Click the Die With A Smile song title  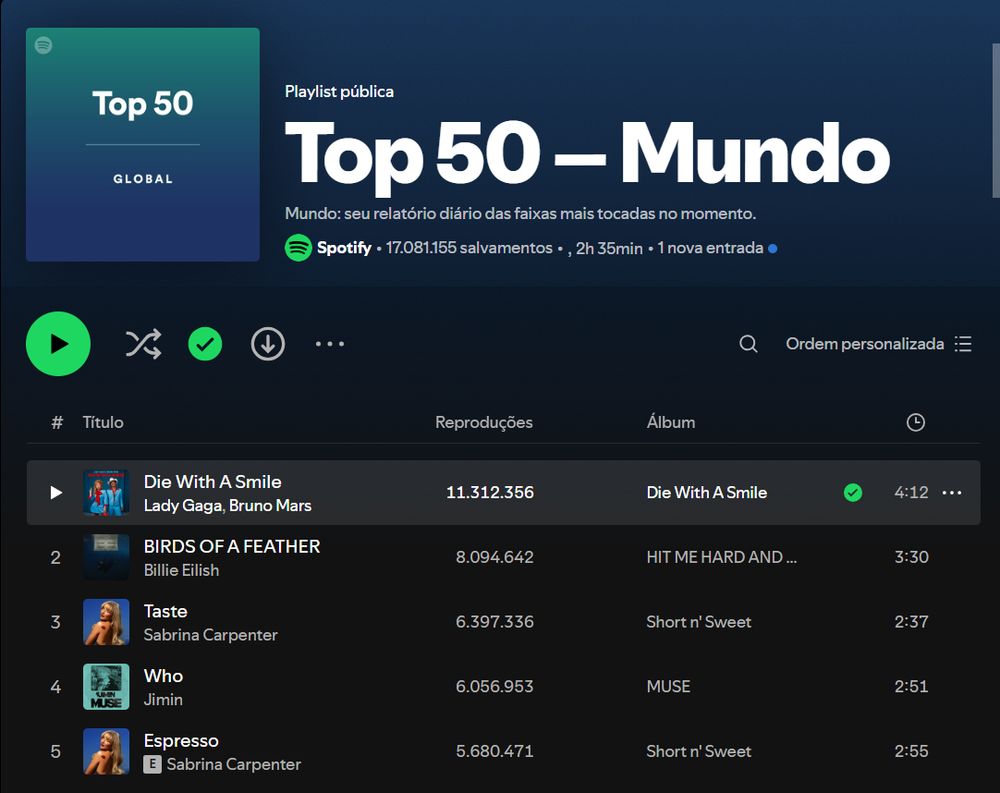click(x=212, y=482)
